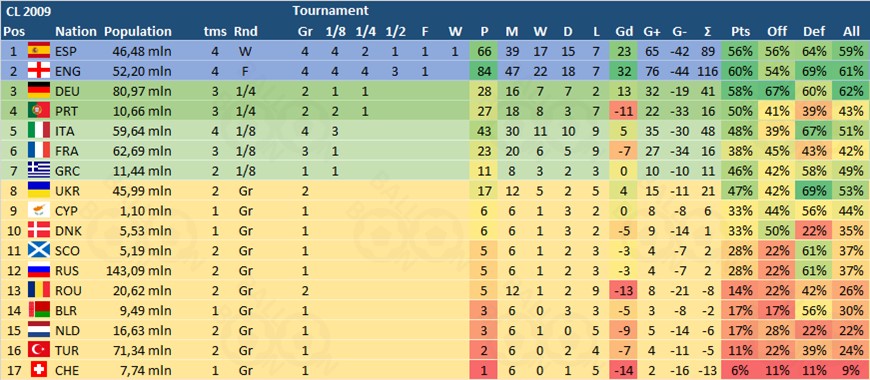Select the Population column header
This screenshot has width=870, height=380.
coord(138,32)
